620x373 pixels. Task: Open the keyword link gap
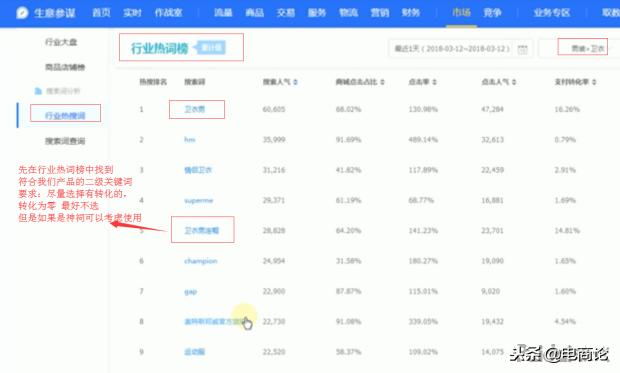(190, 292)
